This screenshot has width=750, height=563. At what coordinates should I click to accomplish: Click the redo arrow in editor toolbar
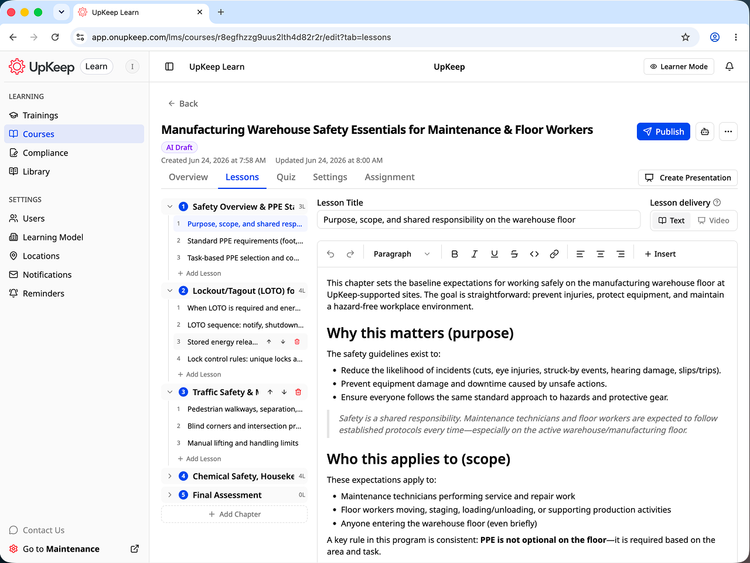[350, 254]
